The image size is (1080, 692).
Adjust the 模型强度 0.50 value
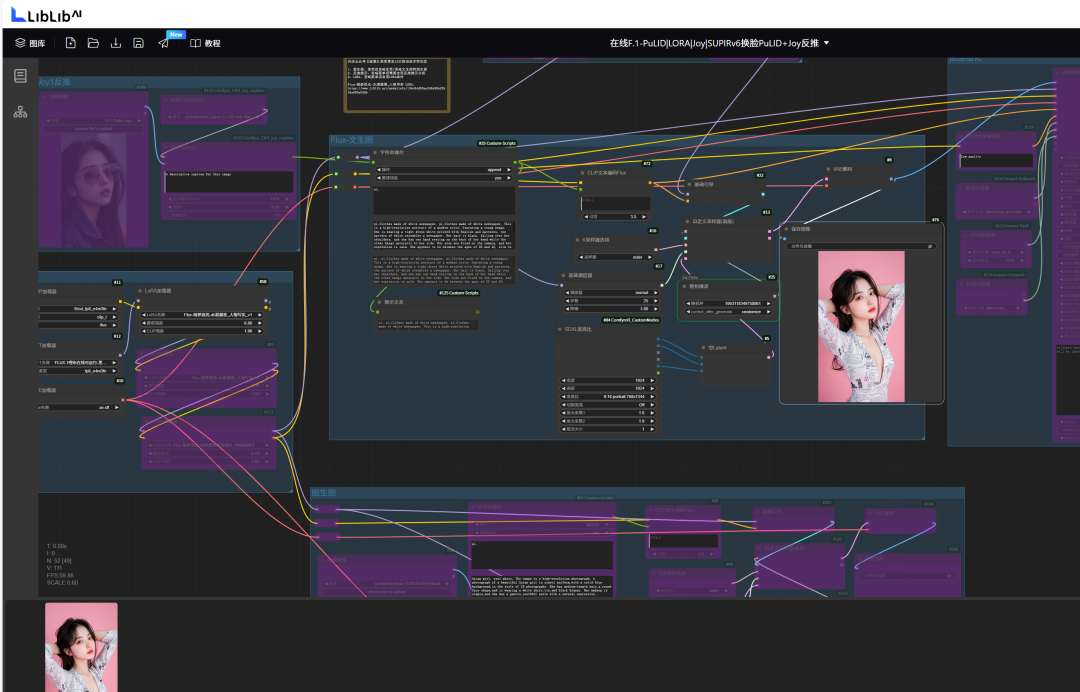coord(202,323)
